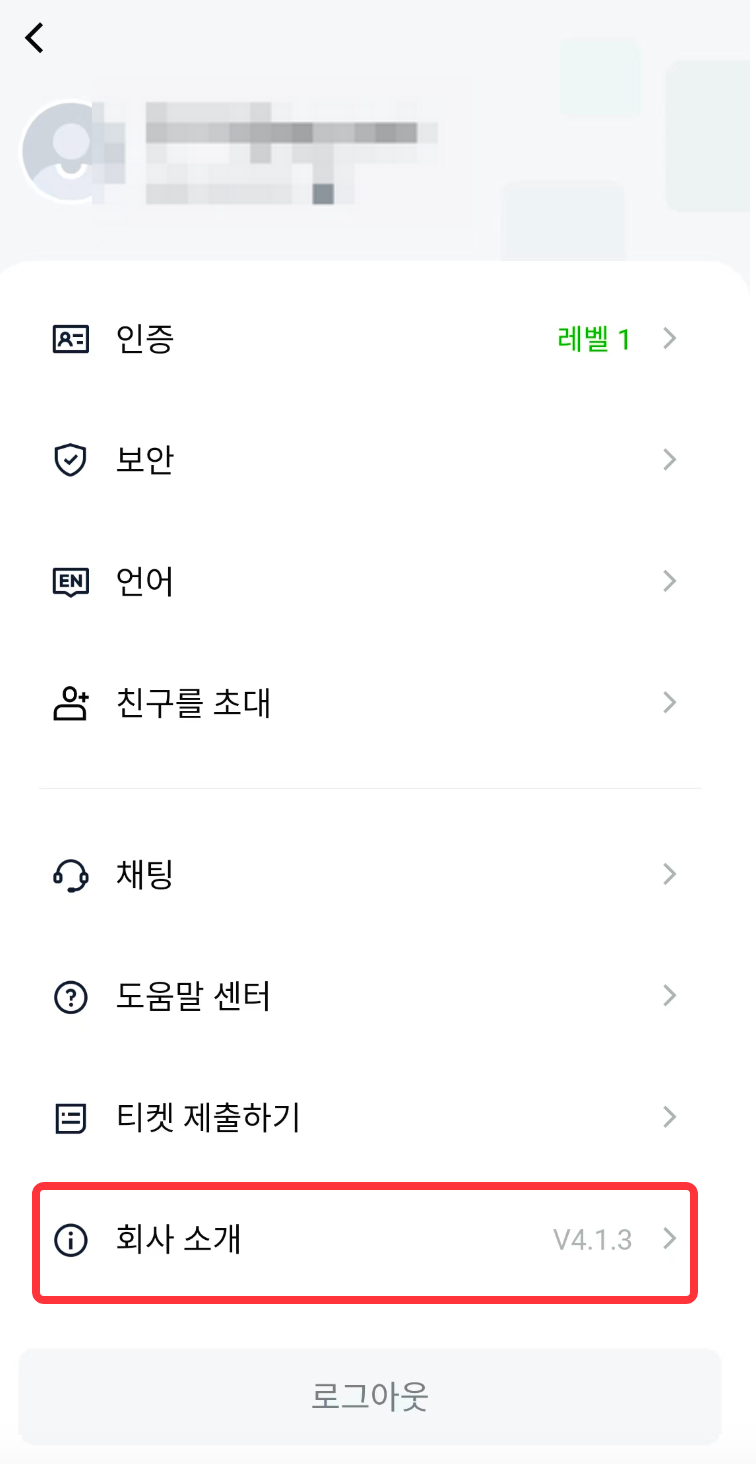Open the 도움말 센터 menu item
This screenshot has height=1464, width=756.
[370, 997]
